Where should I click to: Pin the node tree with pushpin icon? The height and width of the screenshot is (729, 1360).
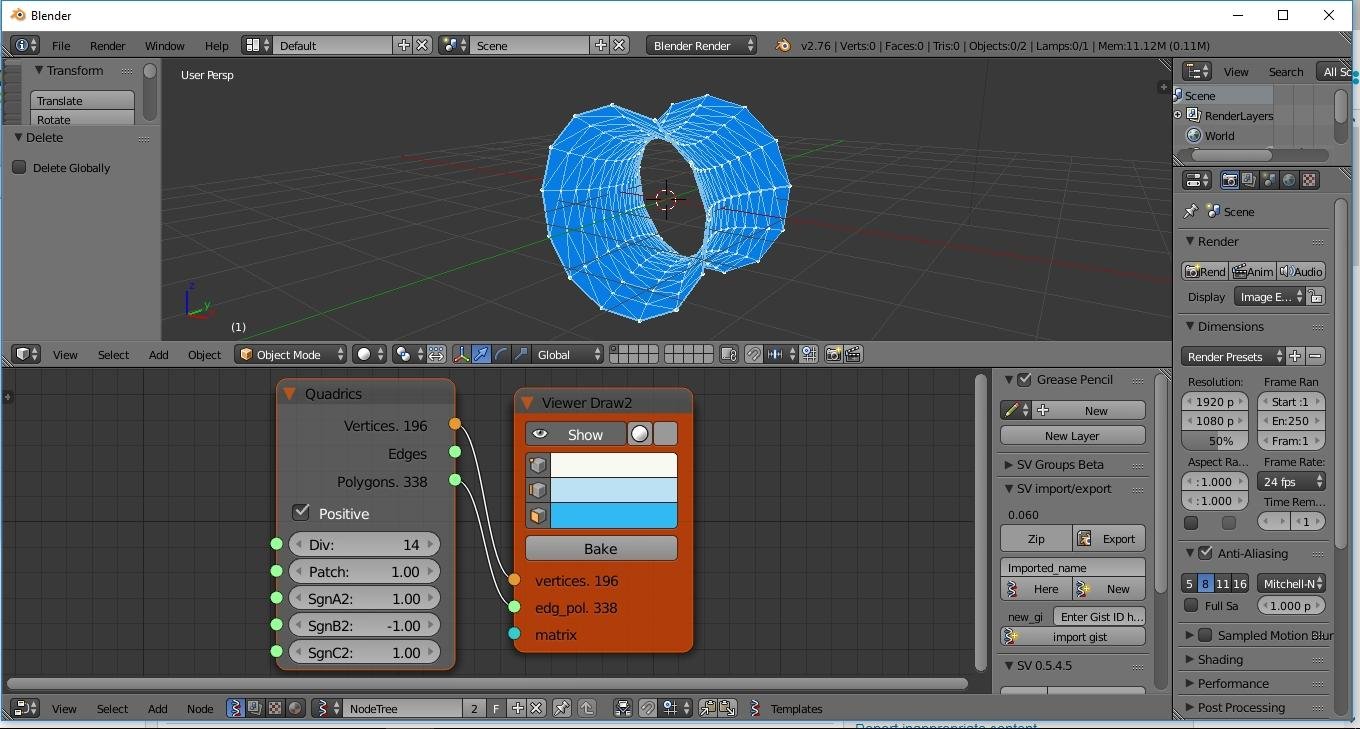[x=562, y=709]
